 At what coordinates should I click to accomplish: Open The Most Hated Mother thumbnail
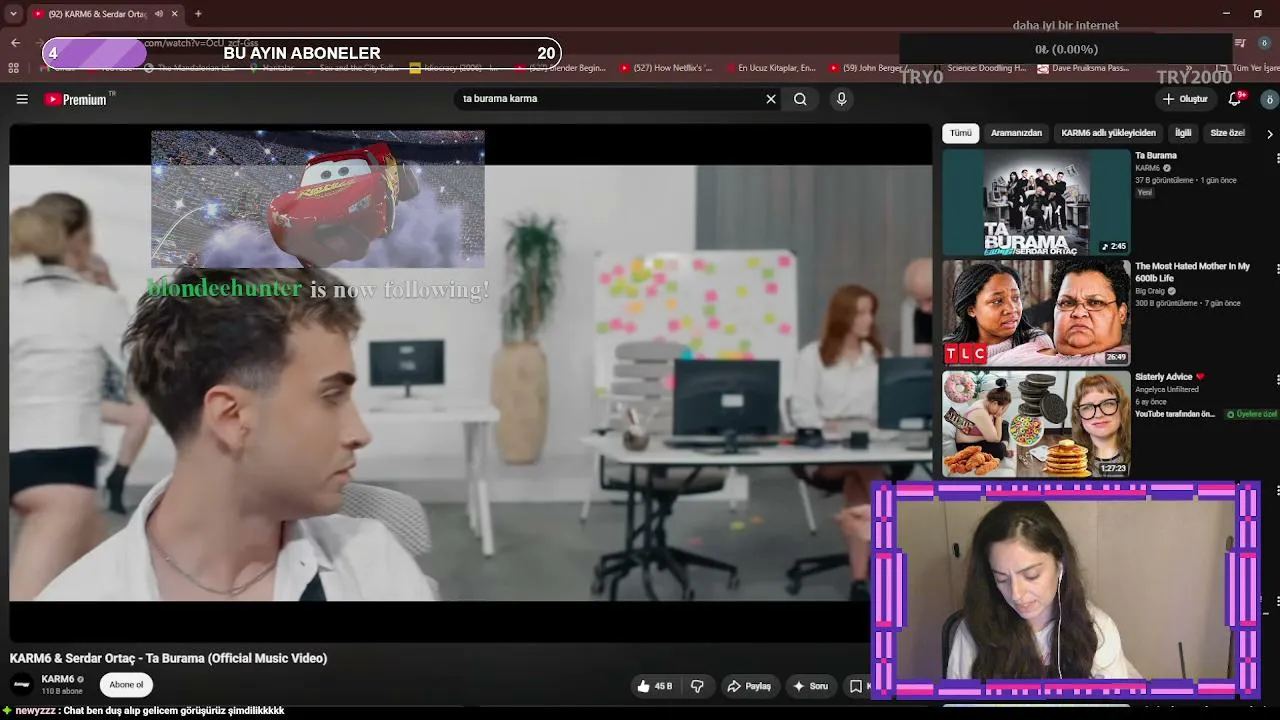(1036, 313)
